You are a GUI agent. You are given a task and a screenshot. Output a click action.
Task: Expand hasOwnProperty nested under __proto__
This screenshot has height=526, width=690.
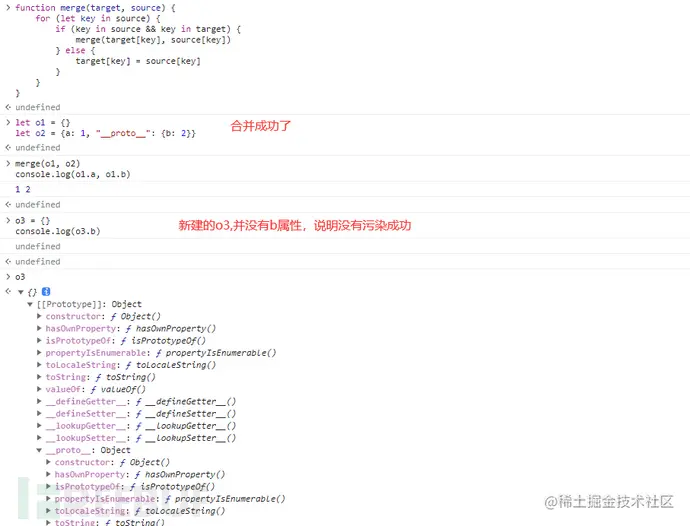coord(48,475)
